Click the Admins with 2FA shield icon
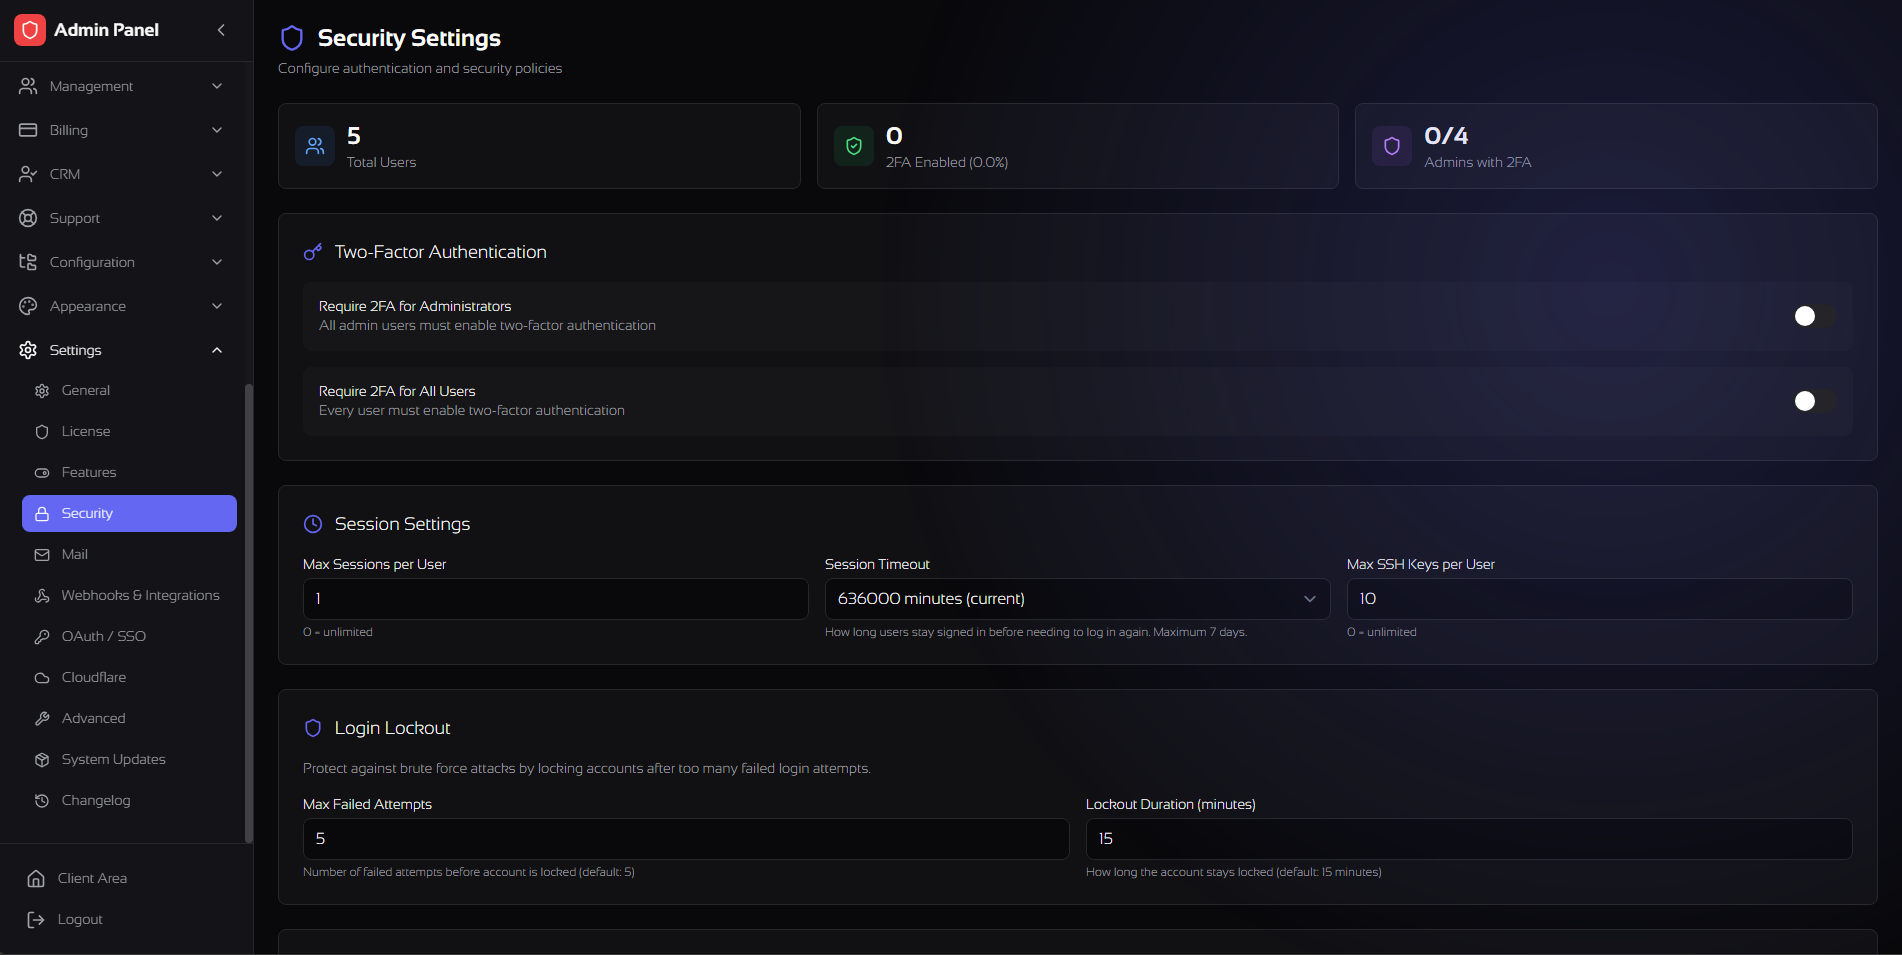The width and height of the screenshot is (1902, 955). (1392, 146)
